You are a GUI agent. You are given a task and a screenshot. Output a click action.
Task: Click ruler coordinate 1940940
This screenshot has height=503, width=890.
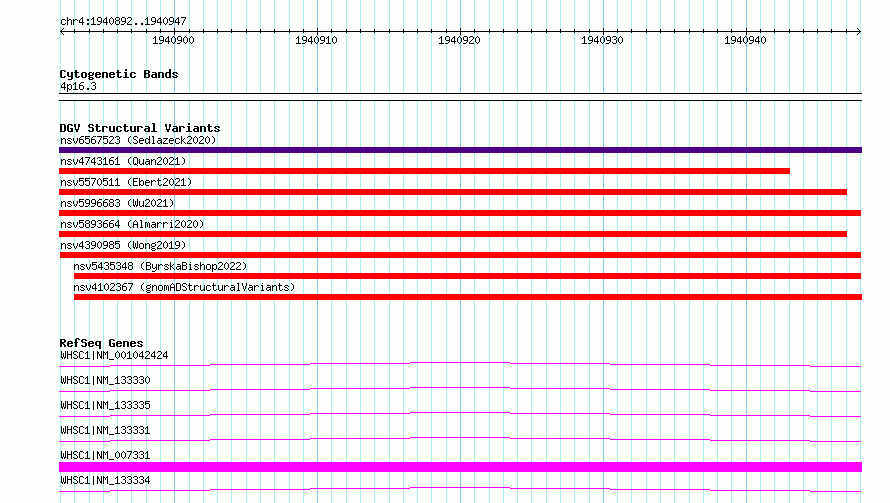(745, 40)
